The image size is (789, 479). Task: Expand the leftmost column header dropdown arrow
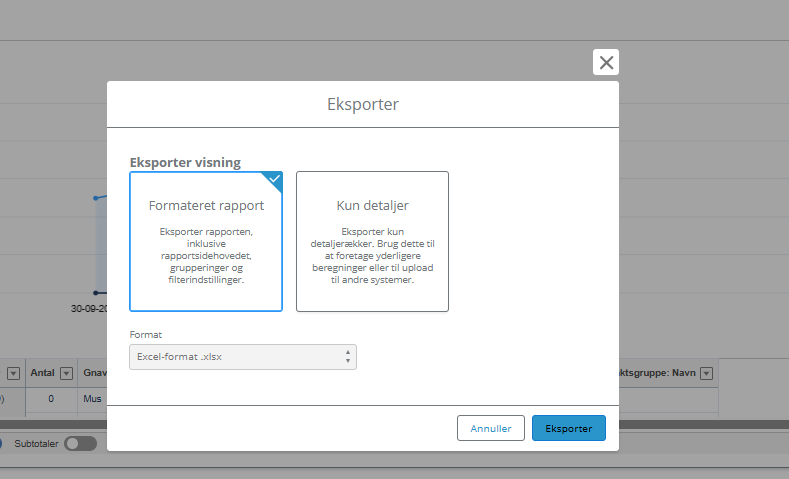click(x=14, y=374)
